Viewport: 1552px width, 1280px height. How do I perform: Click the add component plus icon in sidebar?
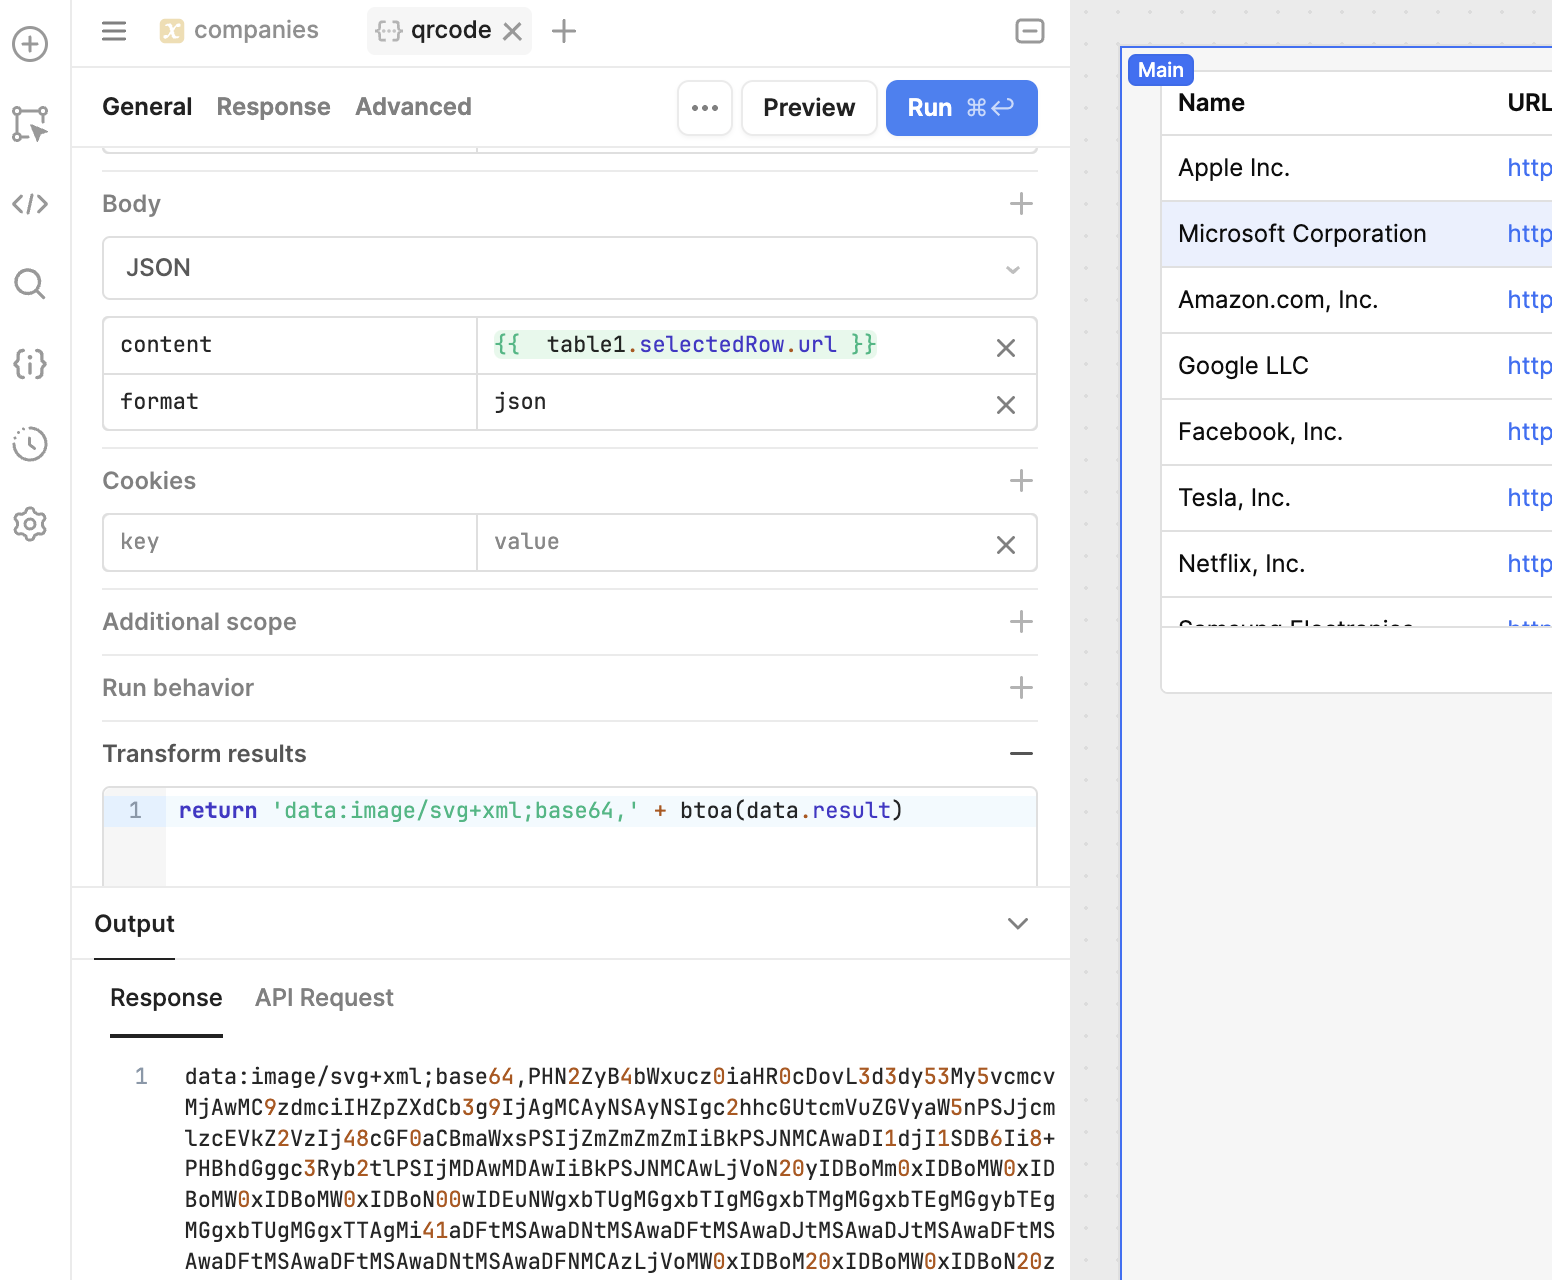click(30, 44)
